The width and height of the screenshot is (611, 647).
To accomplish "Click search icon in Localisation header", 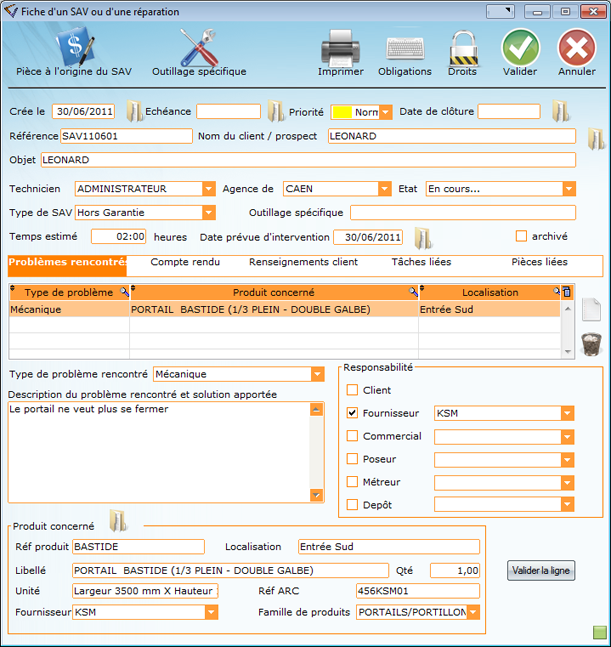I will pos(557,292).
